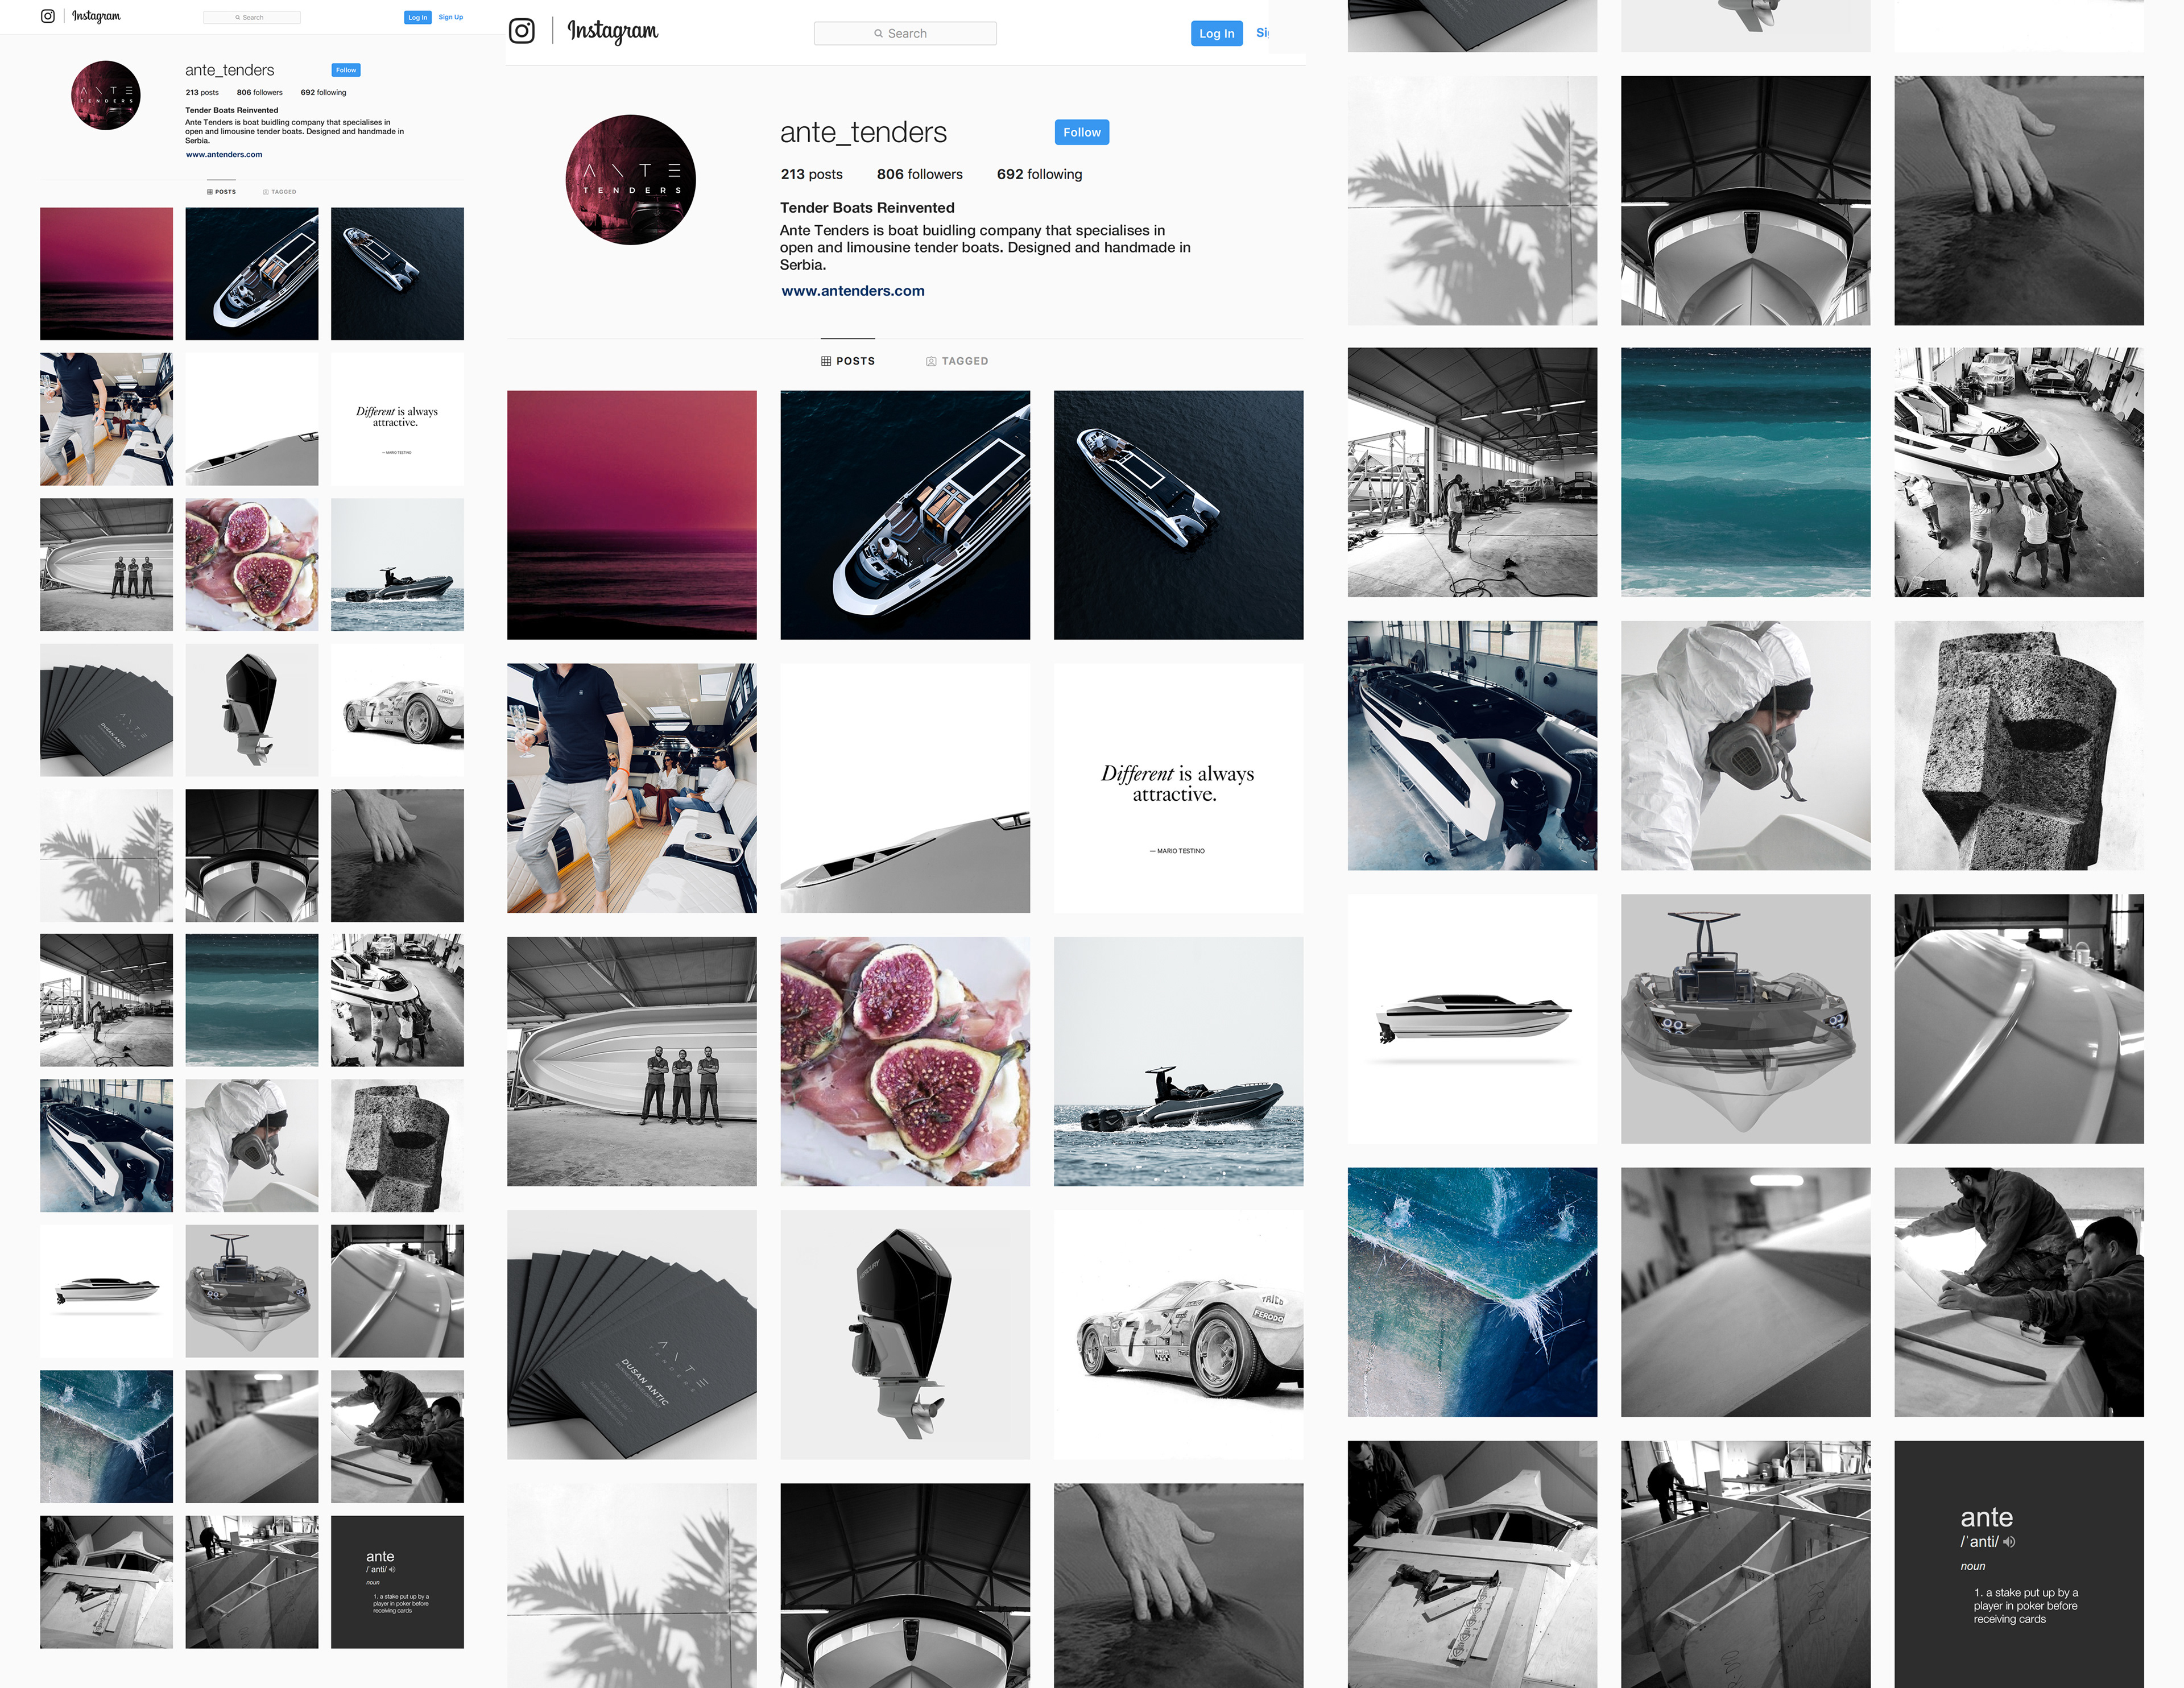Click the POSTS grid icon in the center profile
The width and height of the screenshot is (2184, 1688).
(826, 361)
